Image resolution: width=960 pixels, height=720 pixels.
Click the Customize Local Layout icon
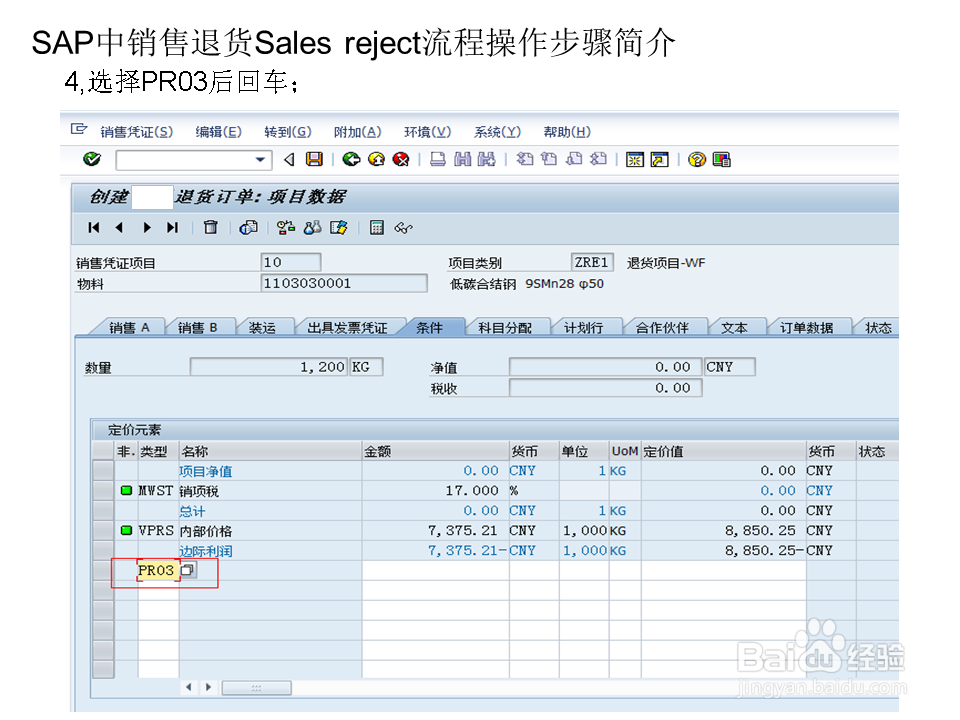(x=722, y=160)
